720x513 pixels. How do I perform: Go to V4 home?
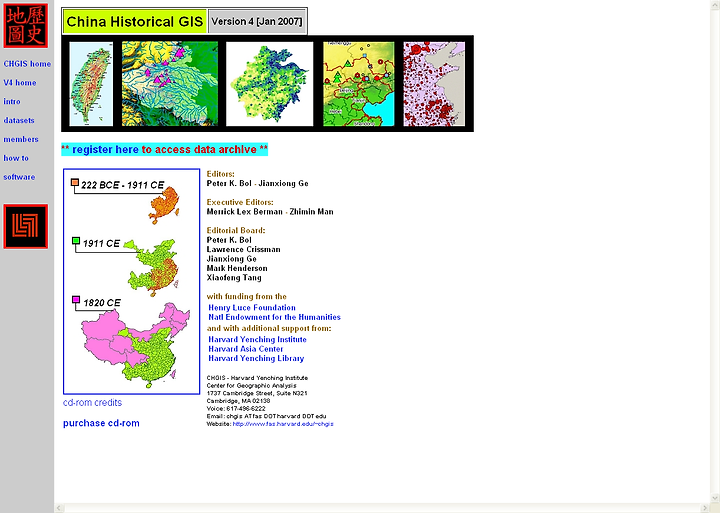tap(20, 83)
